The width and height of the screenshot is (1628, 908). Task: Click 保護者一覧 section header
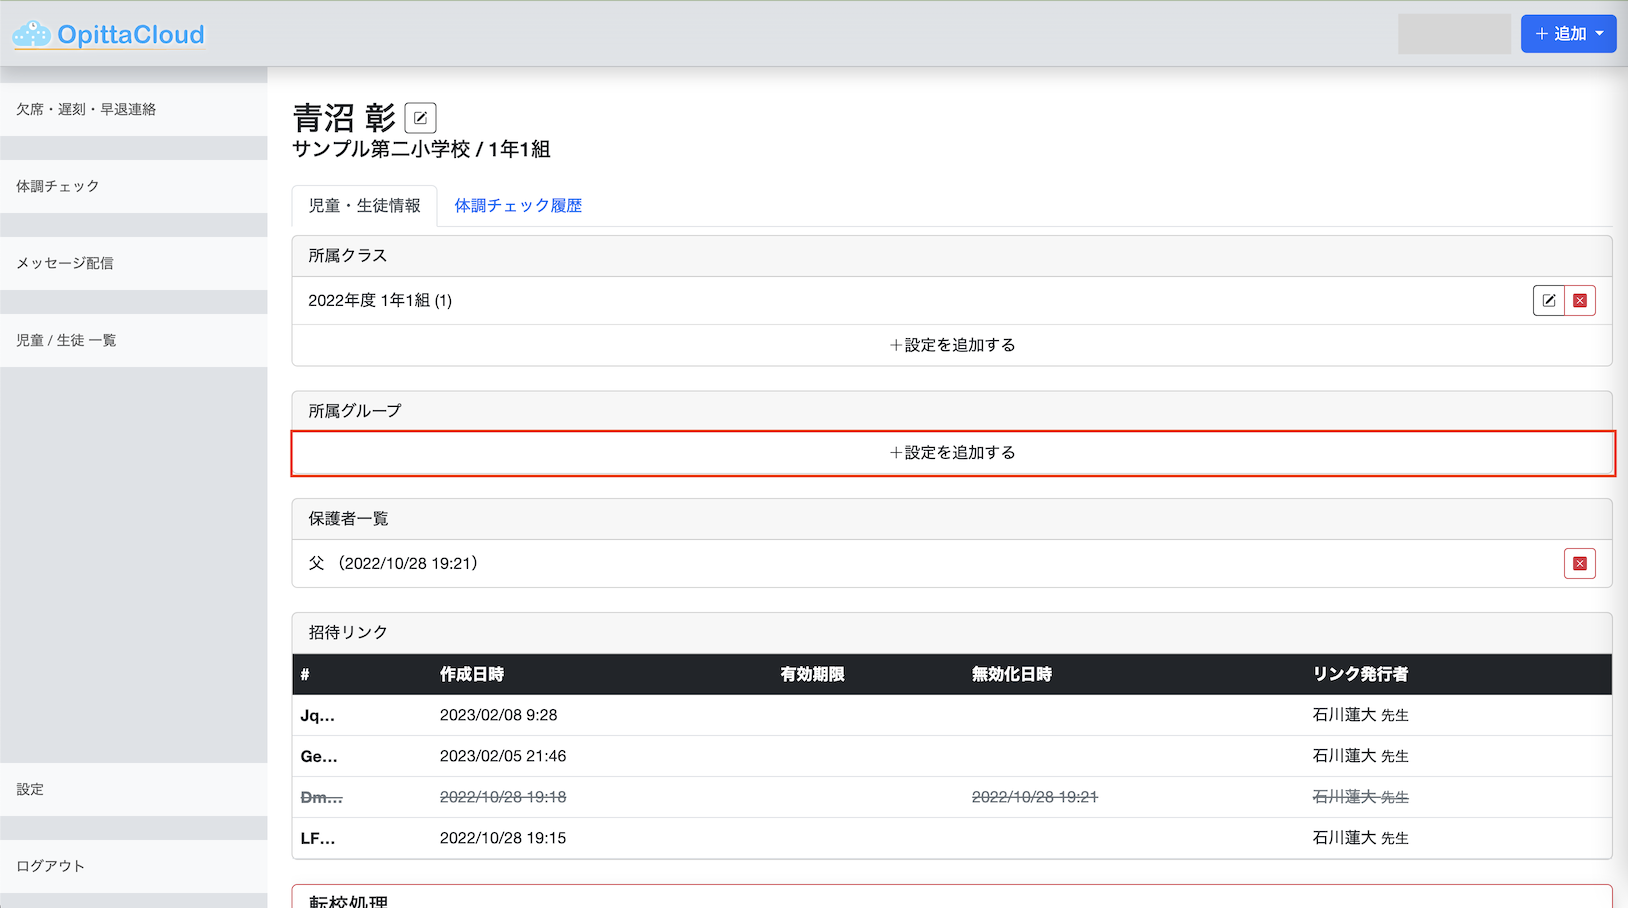(x=952, y=519)
